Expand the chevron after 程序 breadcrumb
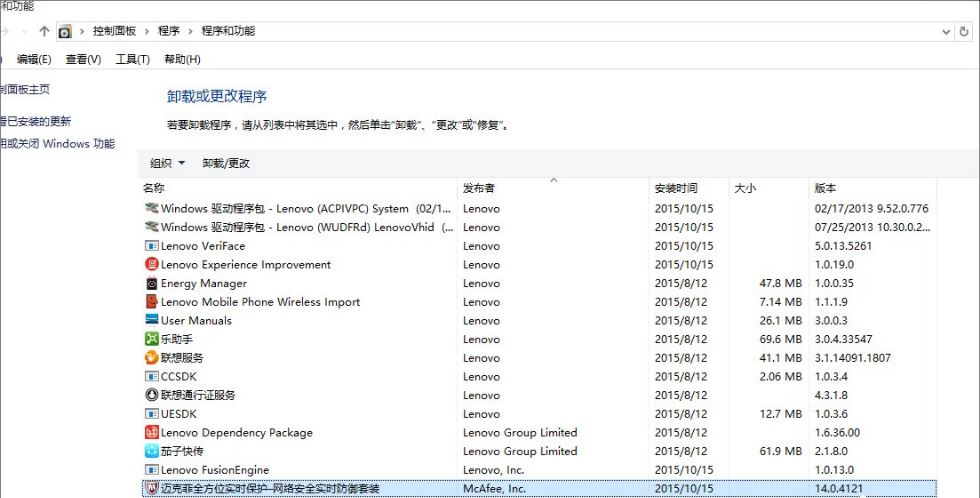The height and width of the screenshot is (498, 980). (x=191, y=31)
